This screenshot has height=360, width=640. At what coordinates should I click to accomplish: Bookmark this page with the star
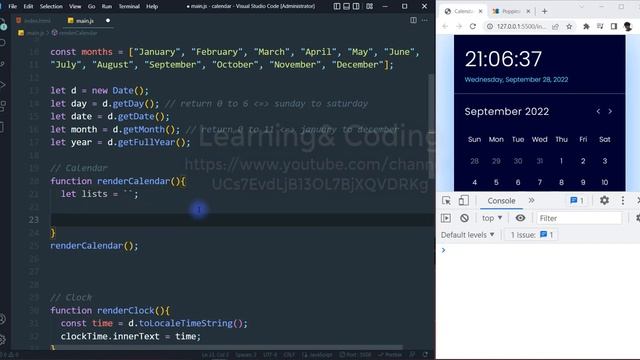pos(569,26)
